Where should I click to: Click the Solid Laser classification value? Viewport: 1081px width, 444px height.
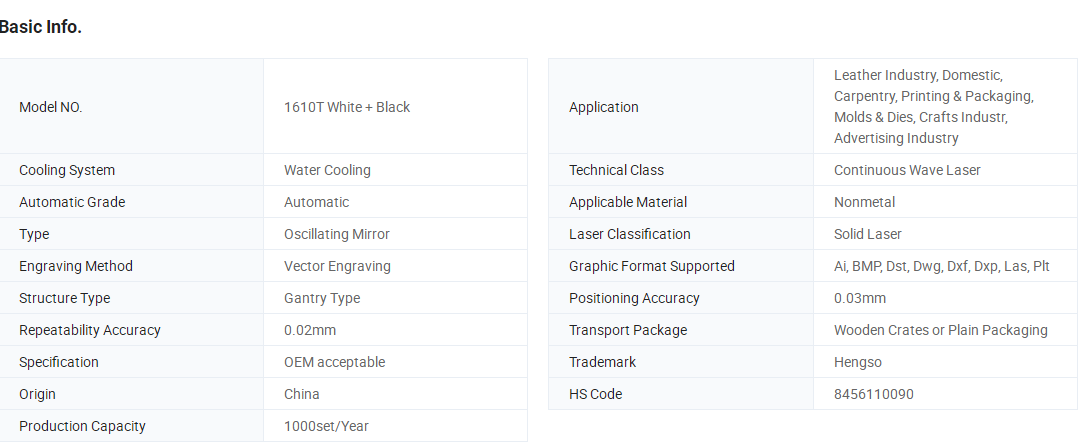(867, 234)
